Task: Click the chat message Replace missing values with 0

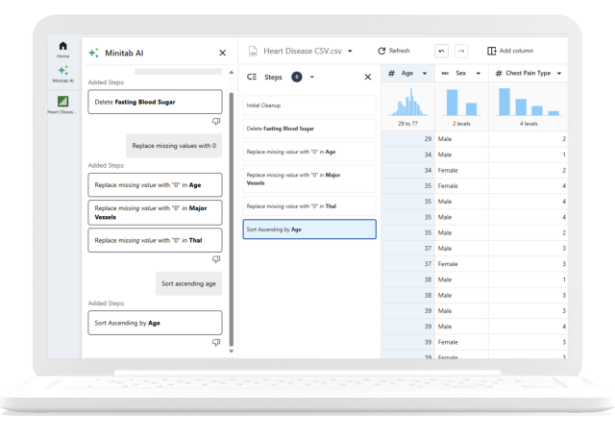Action: tap(174, 146)
